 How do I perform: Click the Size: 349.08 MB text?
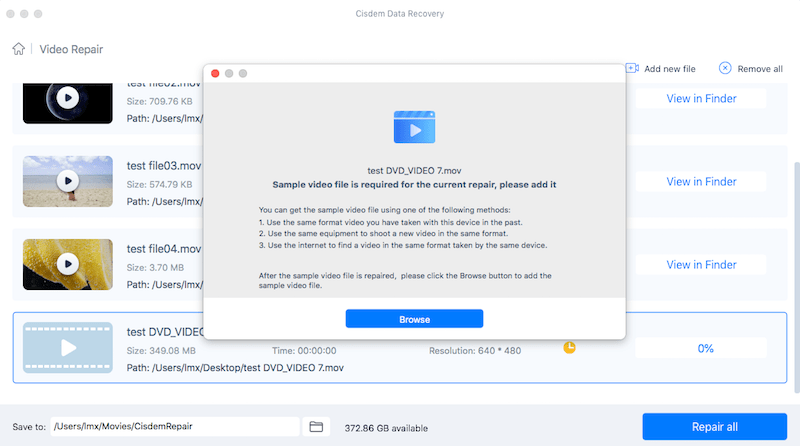(161, 351)
